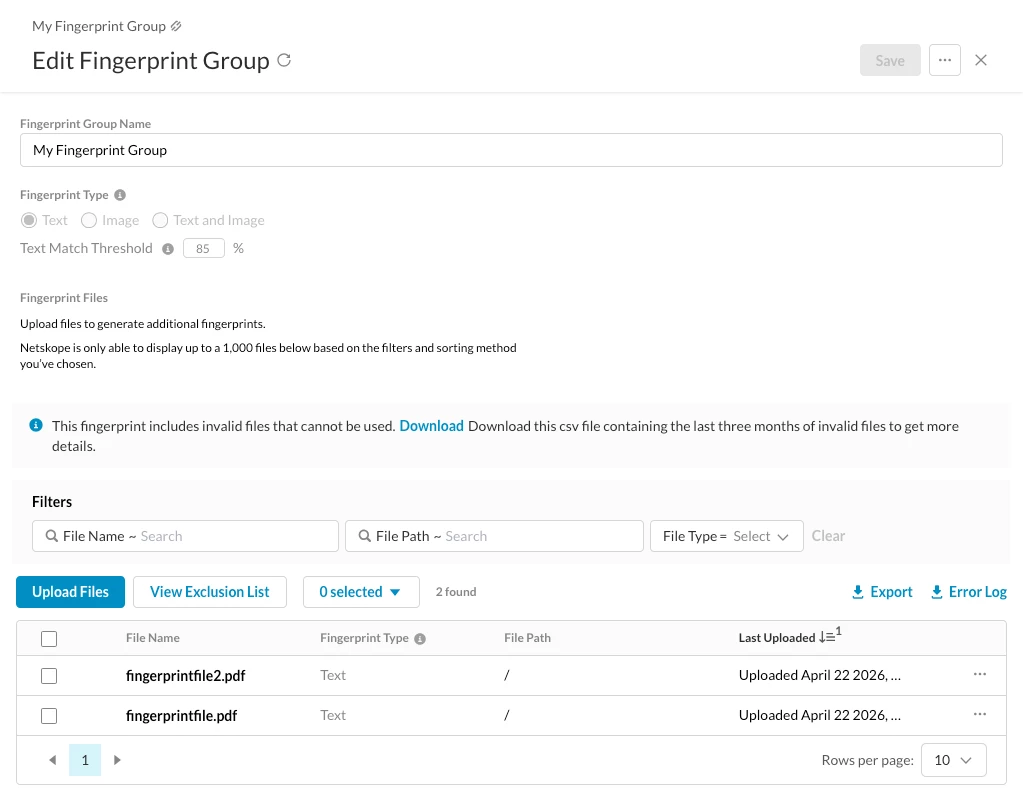Click the info icon in Fingerprint Type column header

pyautogui.click(x=420, y=639)
